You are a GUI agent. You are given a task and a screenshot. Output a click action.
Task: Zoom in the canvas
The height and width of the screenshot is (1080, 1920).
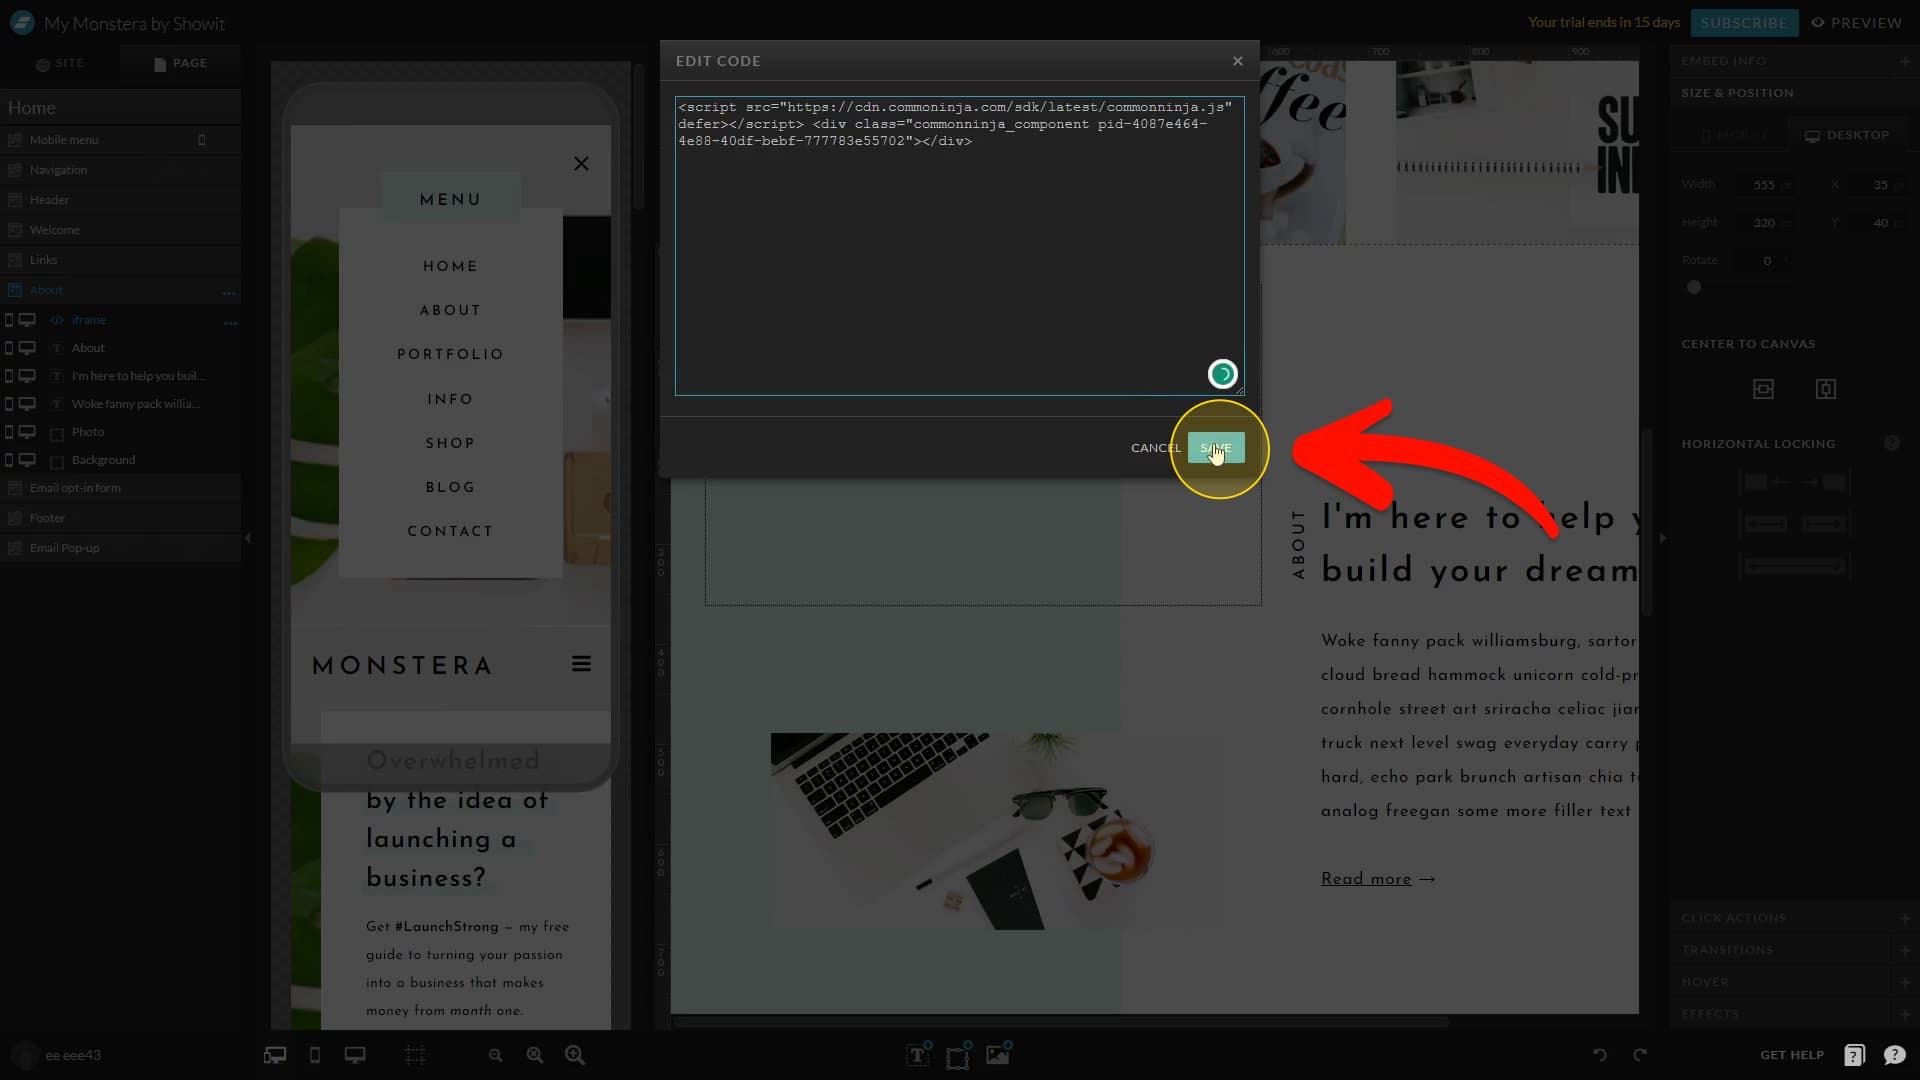[x=575, y=1055]
